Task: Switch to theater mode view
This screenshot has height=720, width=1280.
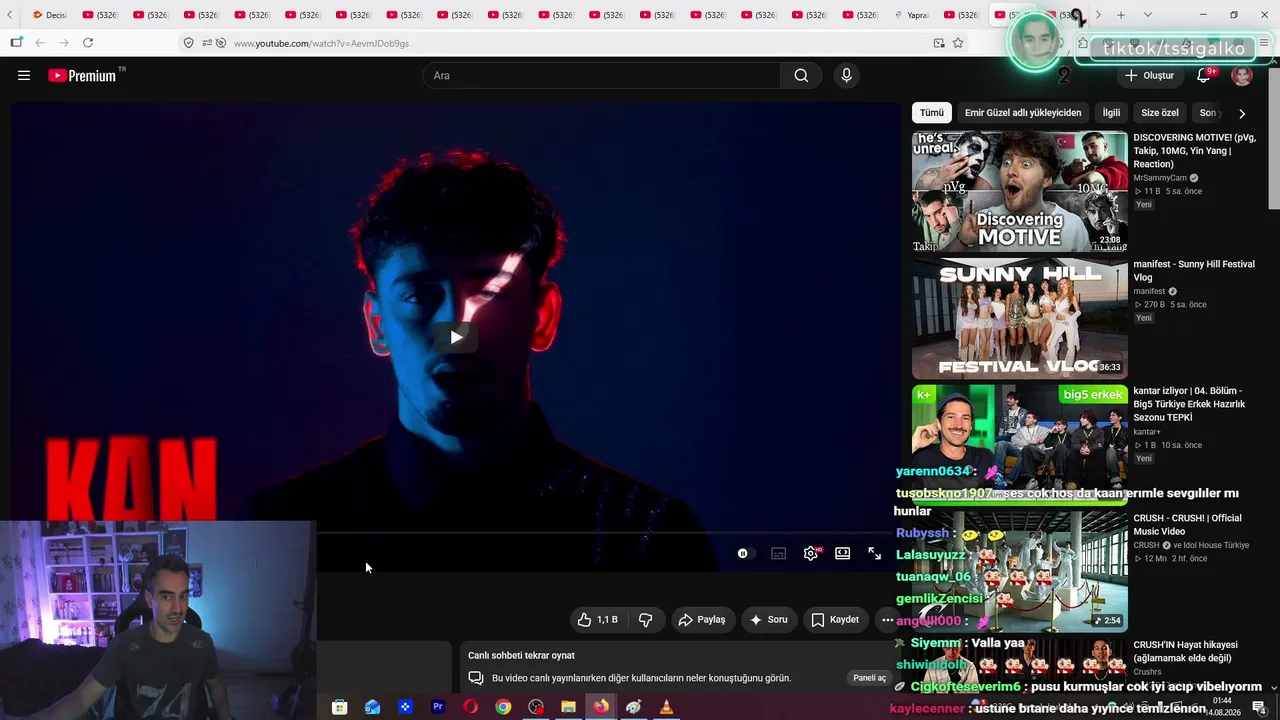Action: click(x=843, y=554)
